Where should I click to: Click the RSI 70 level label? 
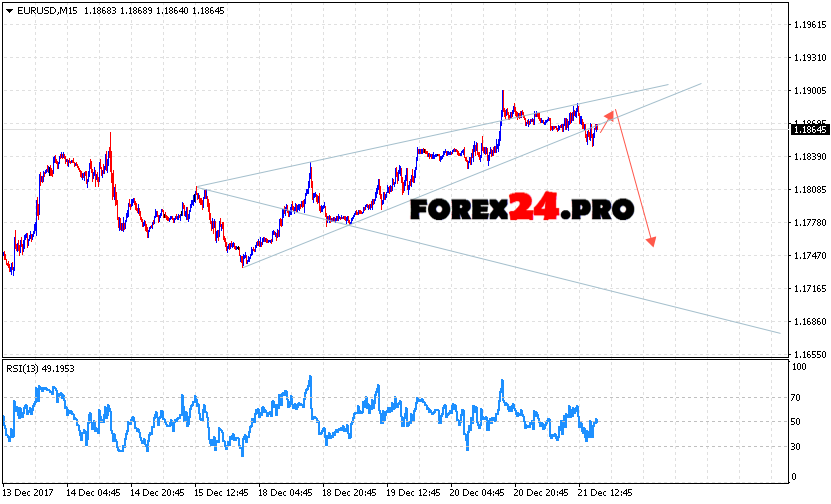point(795,398)
